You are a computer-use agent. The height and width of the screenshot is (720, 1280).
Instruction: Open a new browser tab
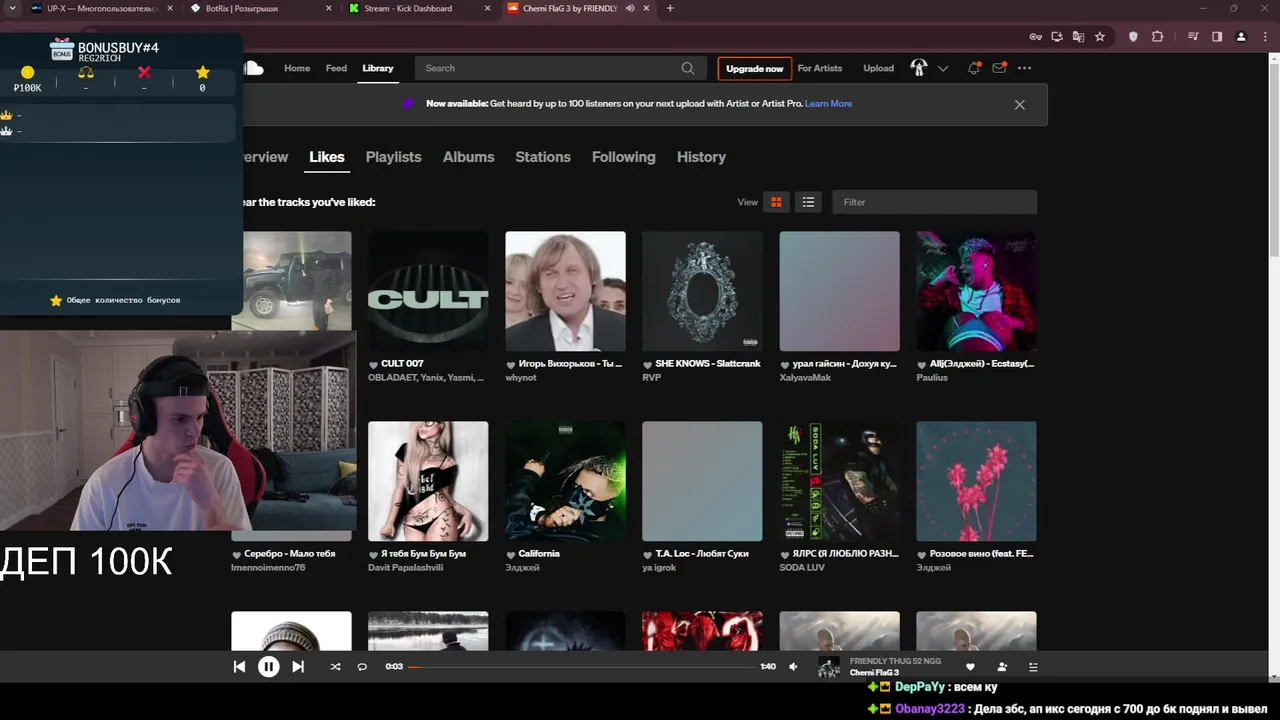click(x=670, y=8)
